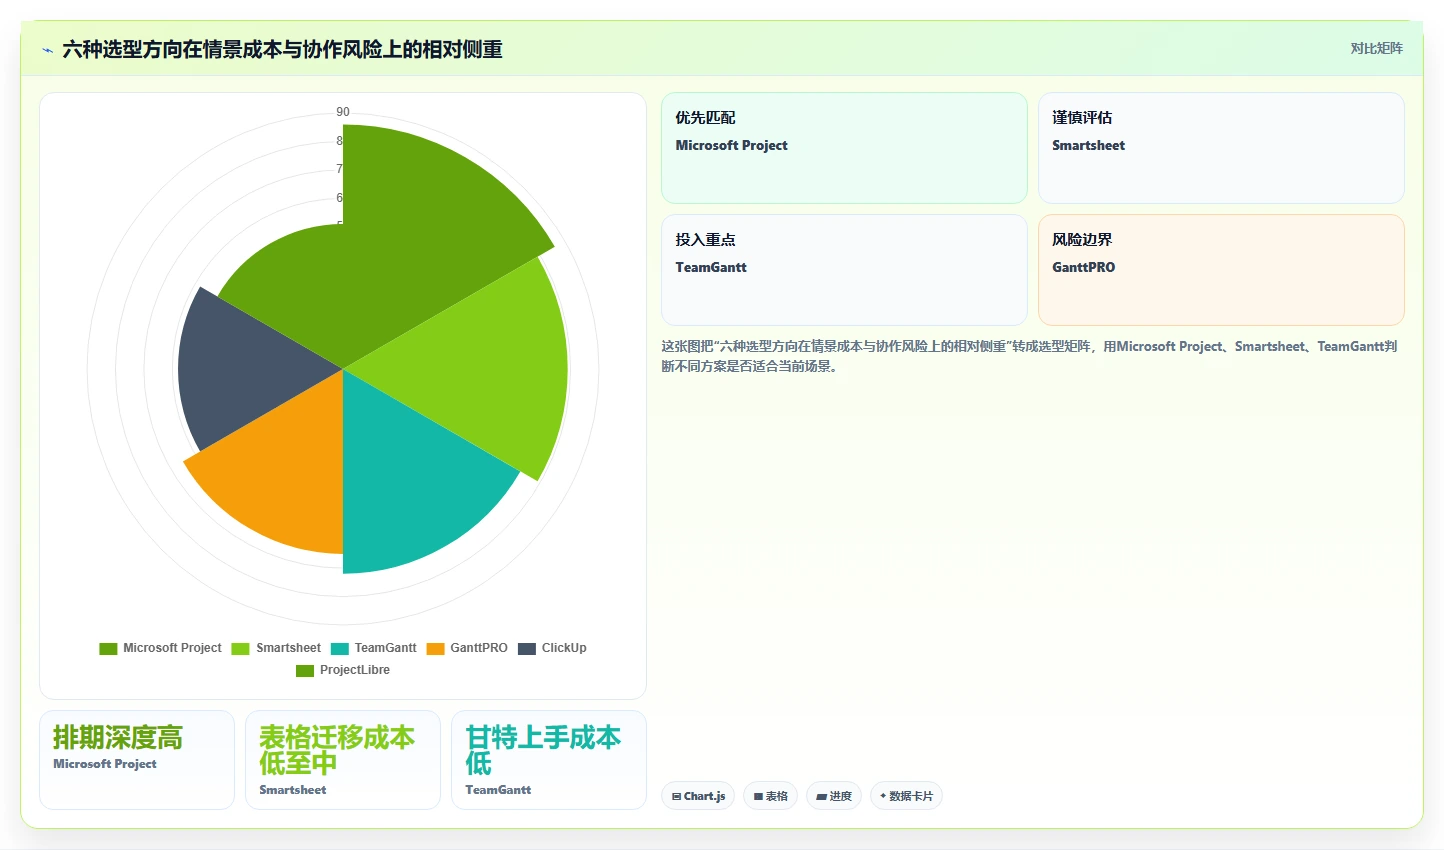Click the 甘特上手成本低 metric card
Viewport: 1444px width, 850px height.
coord(549,760)
